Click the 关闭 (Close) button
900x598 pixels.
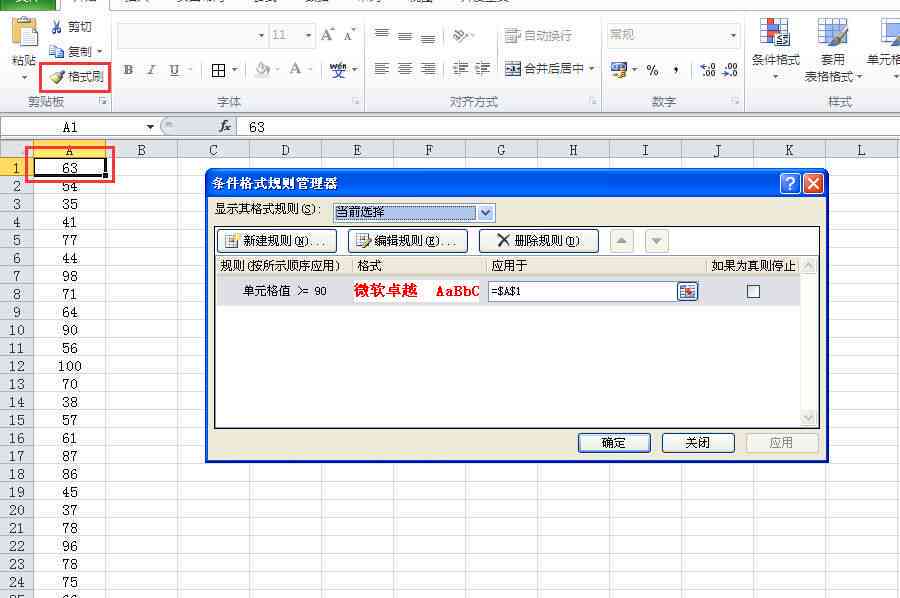click(x=698, y=442)
